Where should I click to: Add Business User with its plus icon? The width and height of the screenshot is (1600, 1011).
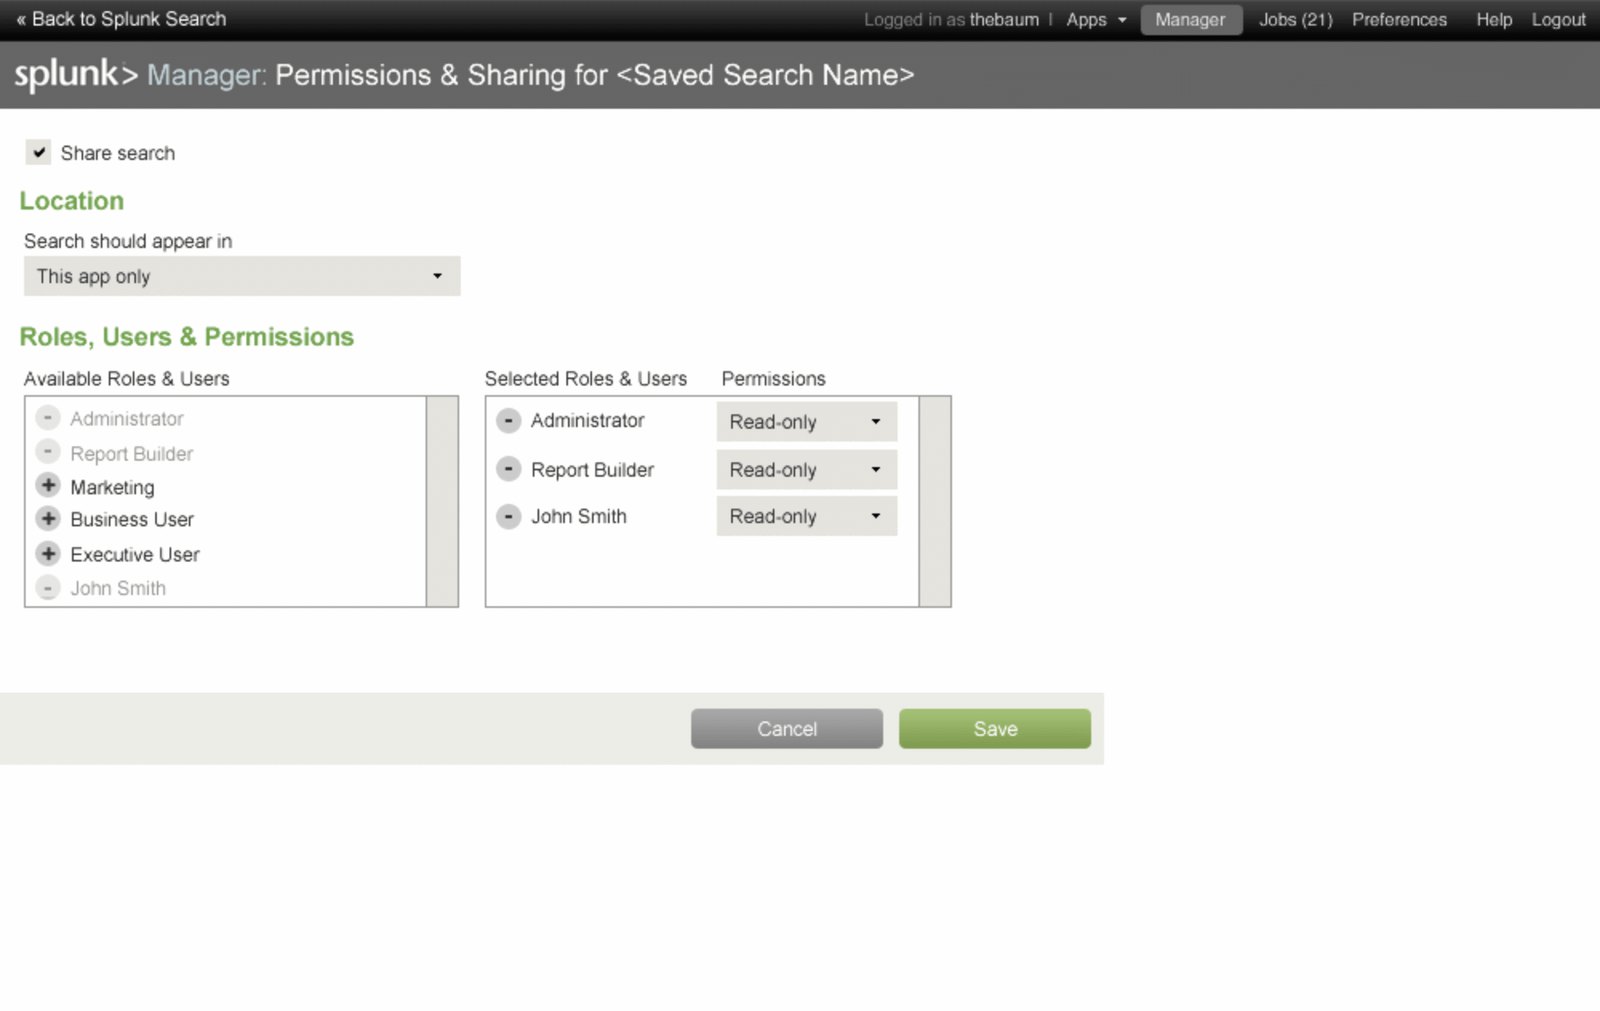click(48, 518)
